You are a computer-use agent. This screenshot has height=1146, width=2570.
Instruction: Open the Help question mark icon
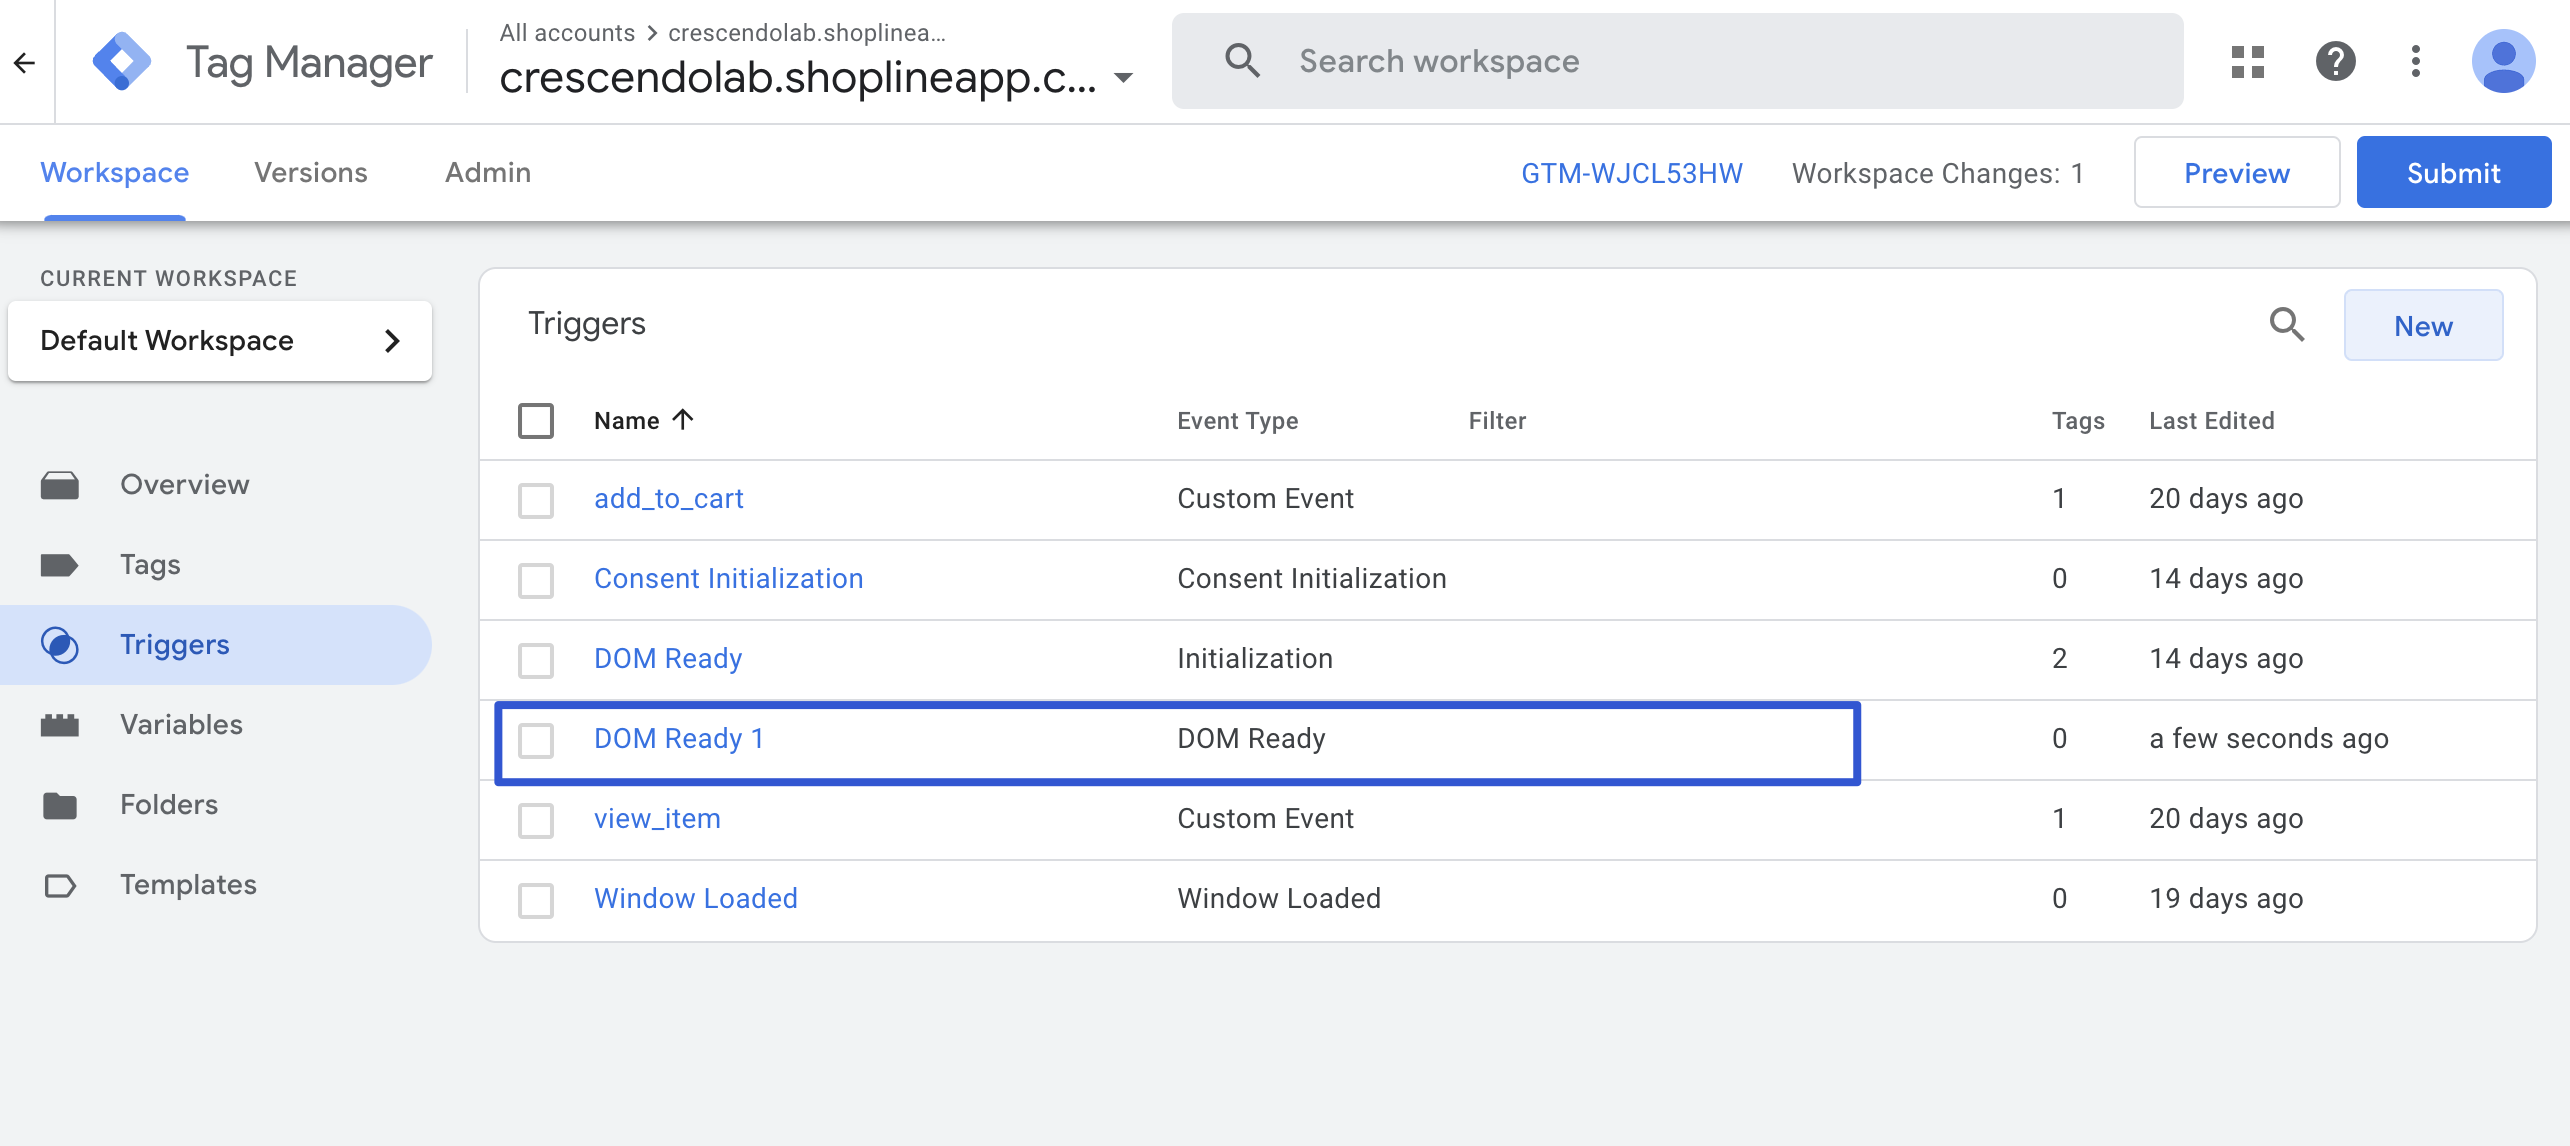pyautogui.click(x=2335, y=62)
